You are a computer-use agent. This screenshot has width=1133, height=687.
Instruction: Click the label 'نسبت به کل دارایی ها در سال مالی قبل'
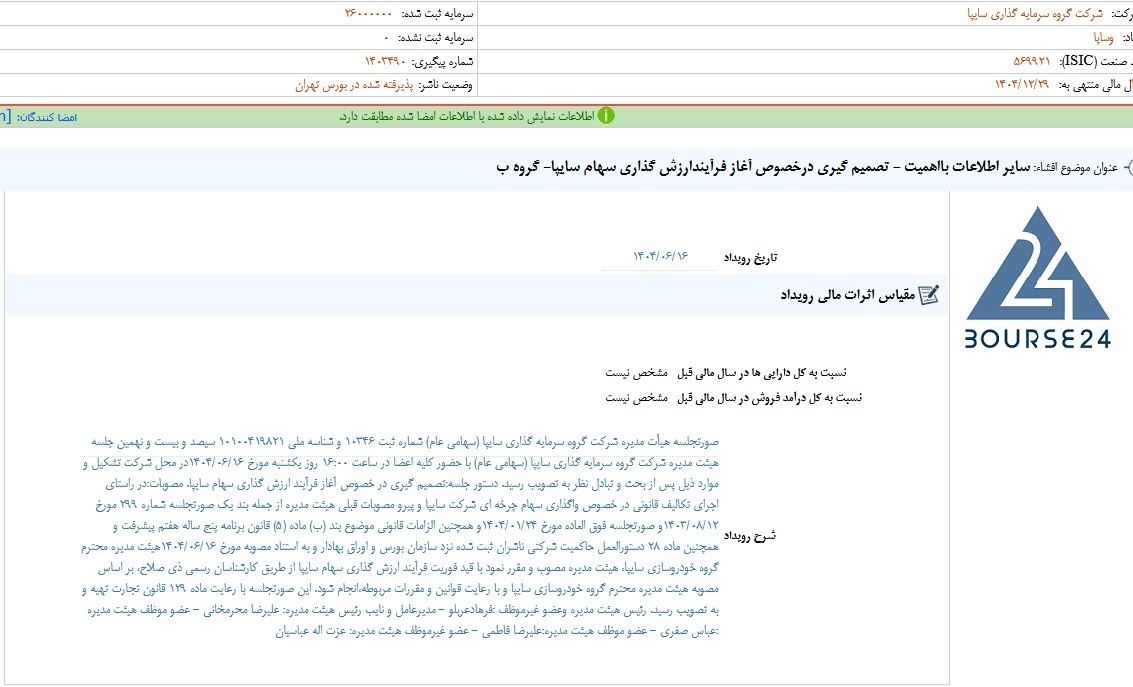(762, 373)
